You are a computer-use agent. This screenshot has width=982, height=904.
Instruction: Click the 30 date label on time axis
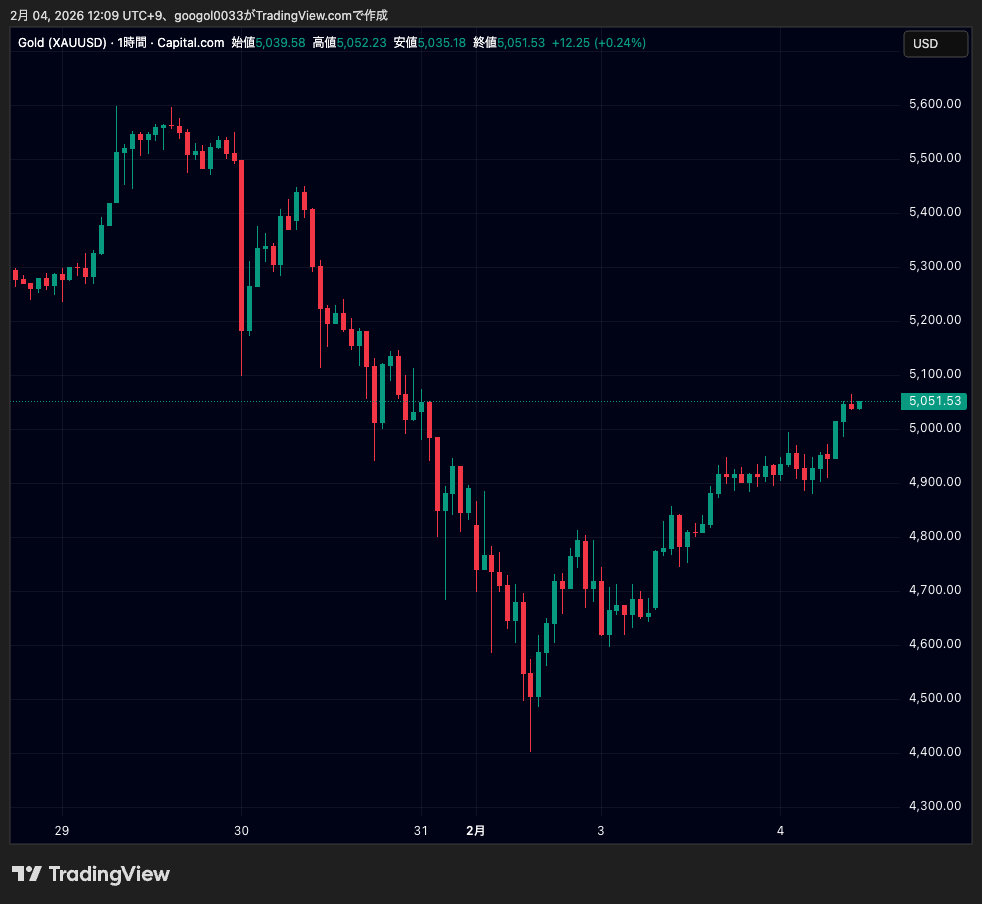tap(241, 831)
